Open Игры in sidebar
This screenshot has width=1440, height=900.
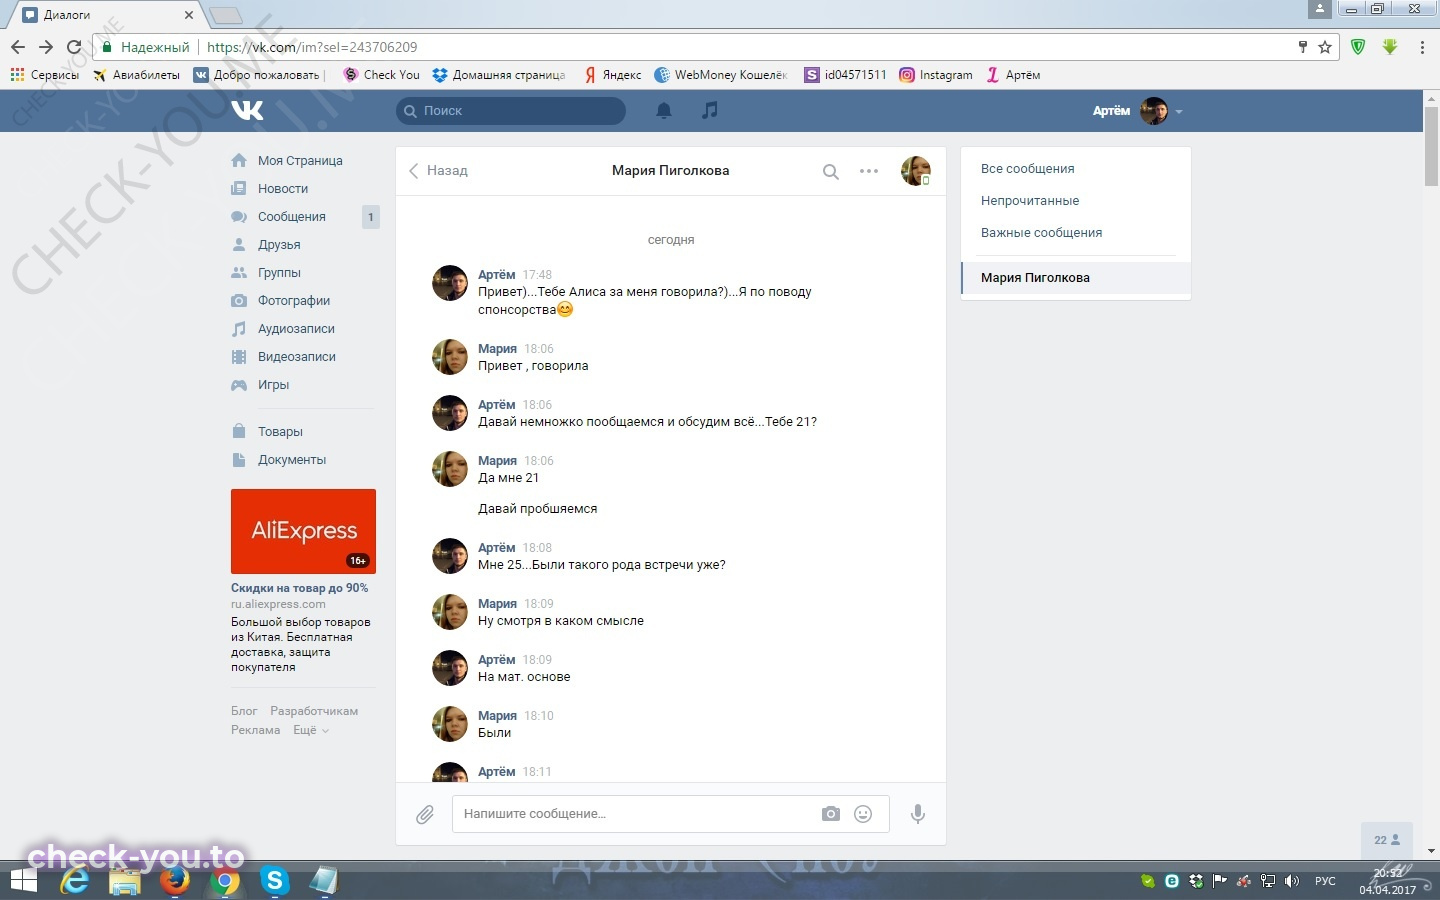click(x=273, y=384)
